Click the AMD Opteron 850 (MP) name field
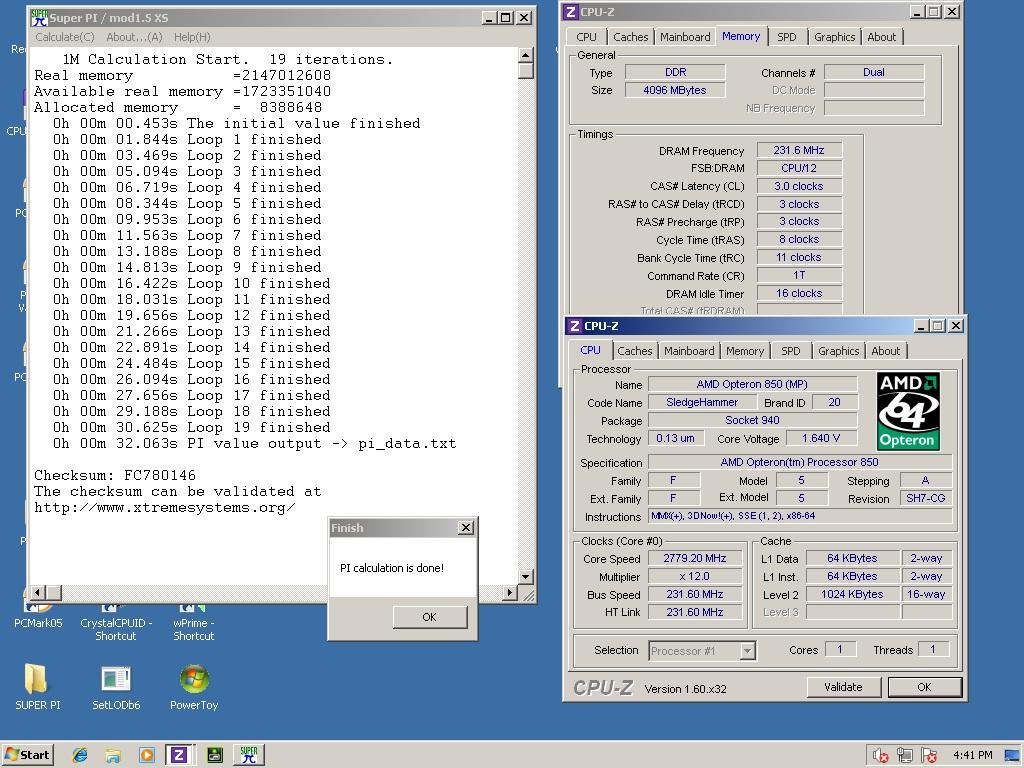The height and width of the screenshot is (768, 1024). tap(752, 384)
